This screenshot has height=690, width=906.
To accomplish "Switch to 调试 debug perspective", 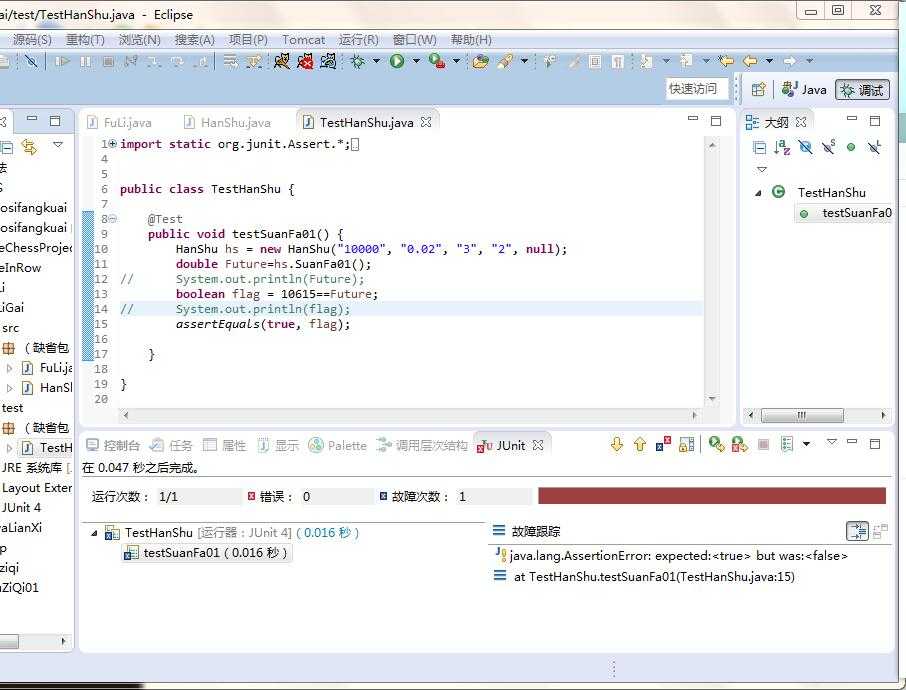I will pos(862,90).
